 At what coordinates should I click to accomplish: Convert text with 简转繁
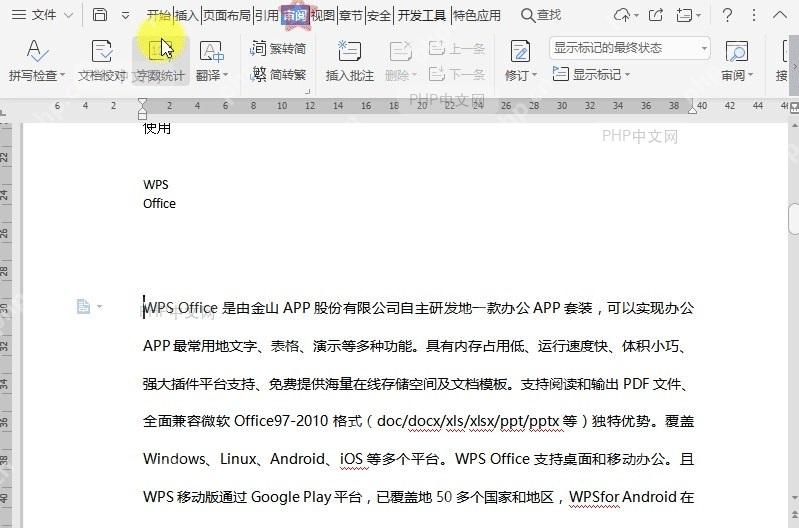(278, 74)
